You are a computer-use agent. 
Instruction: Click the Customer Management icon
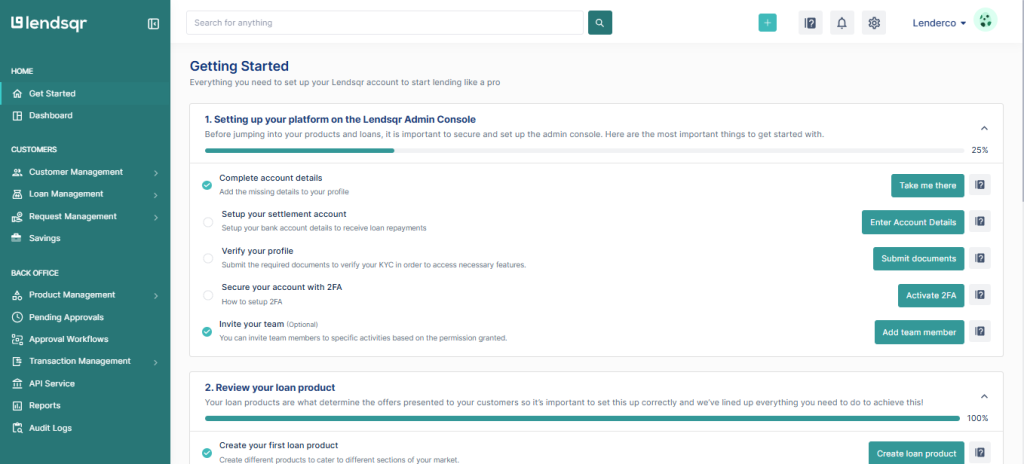coord(17,172)
